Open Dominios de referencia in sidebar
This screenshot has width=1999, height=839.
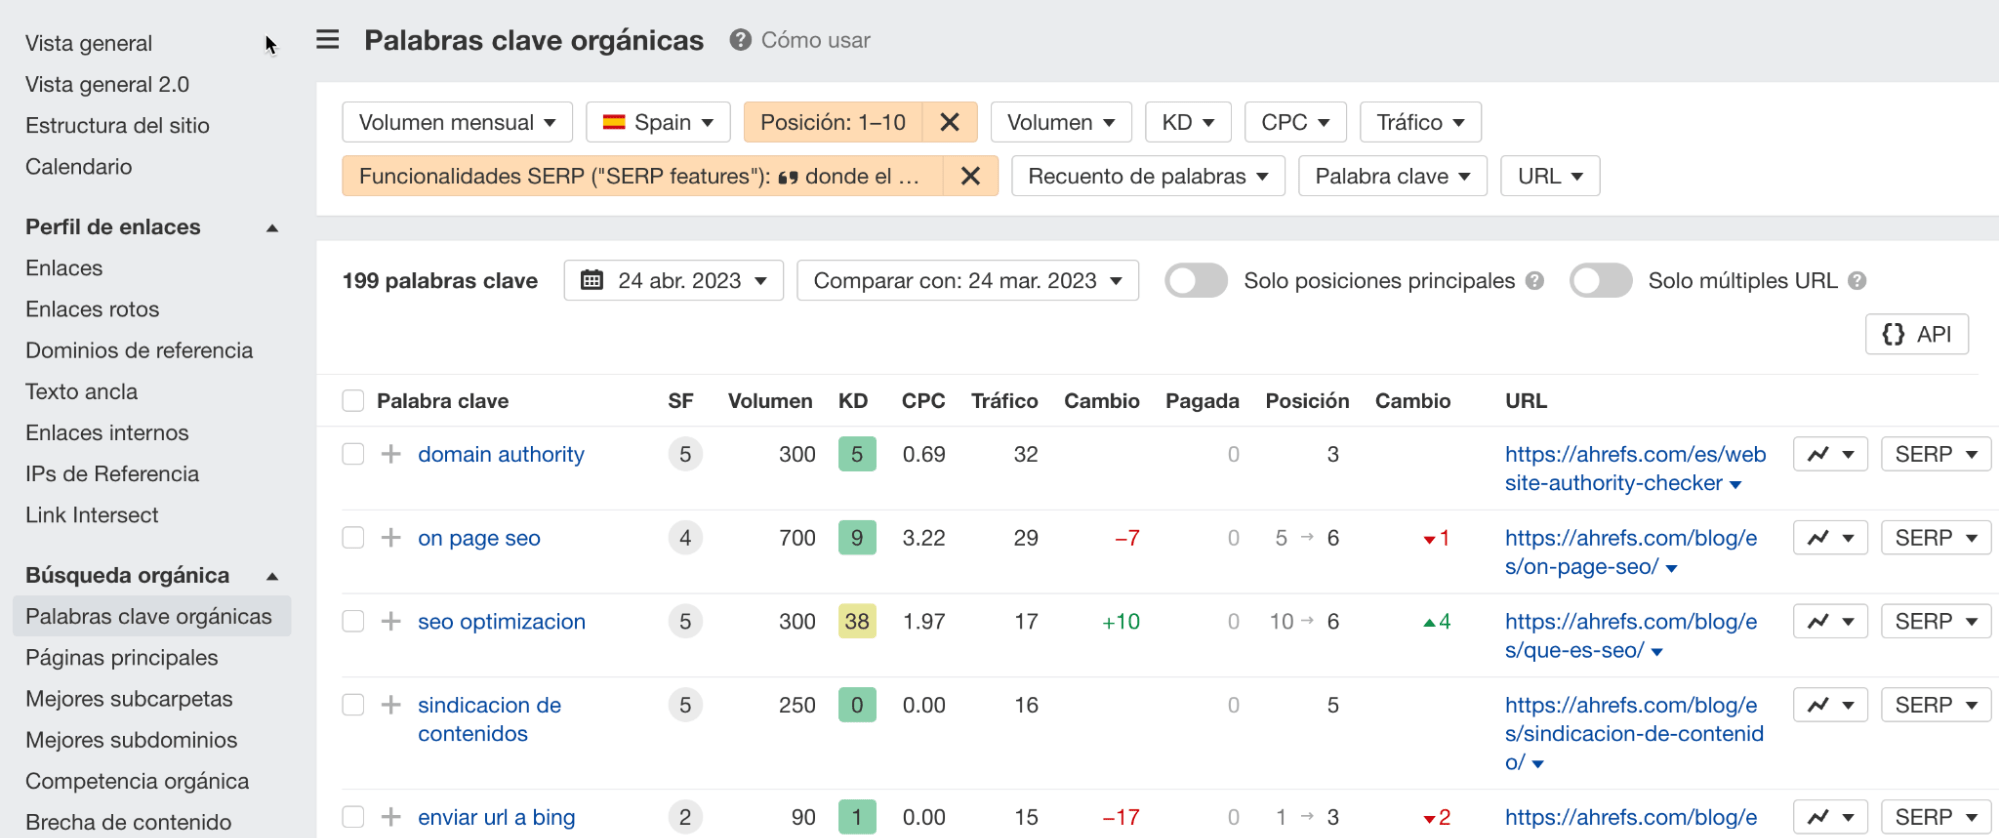point(139,351)
